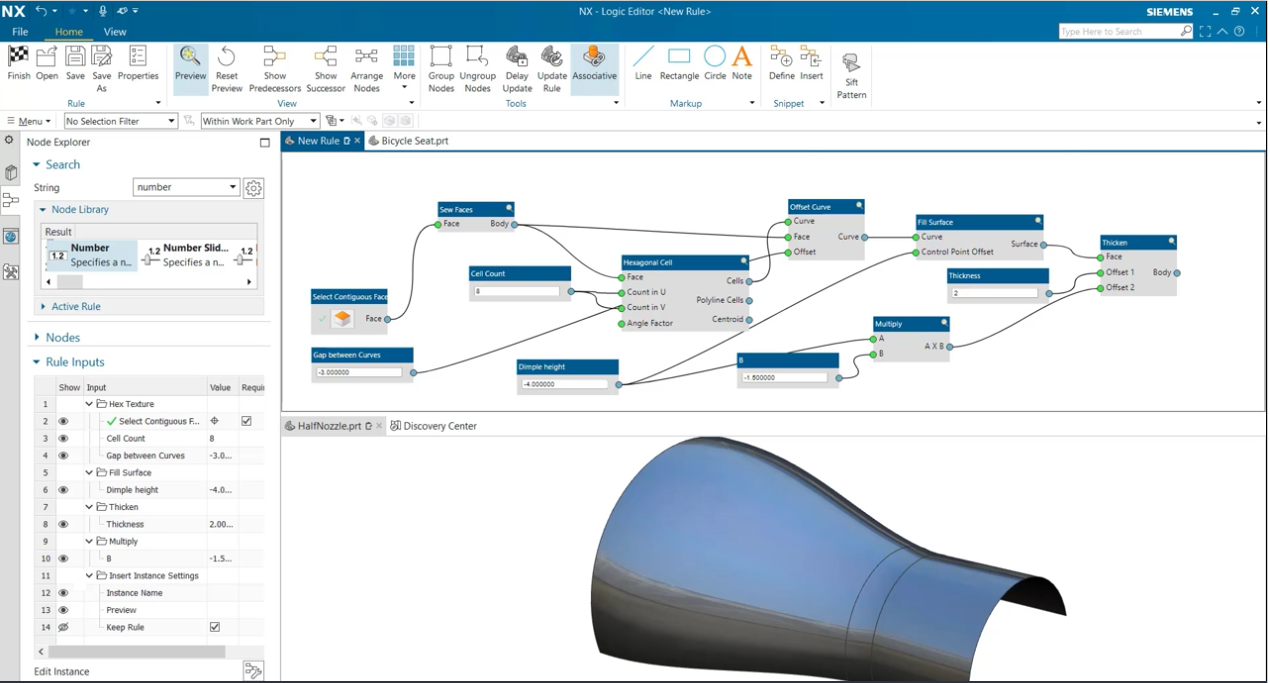Collapse the Node Library section

(x=43, y=210)
